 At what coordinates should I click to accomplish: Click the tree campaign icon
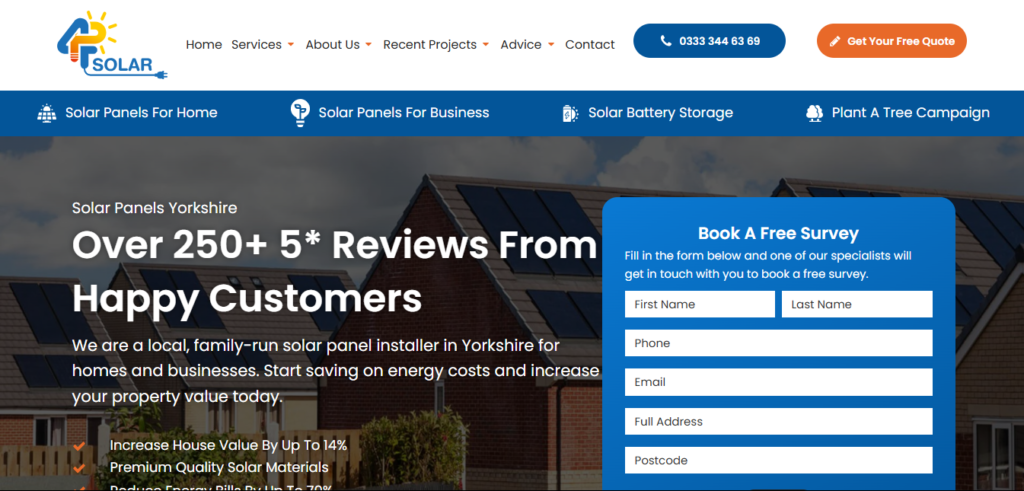(814, 113)
